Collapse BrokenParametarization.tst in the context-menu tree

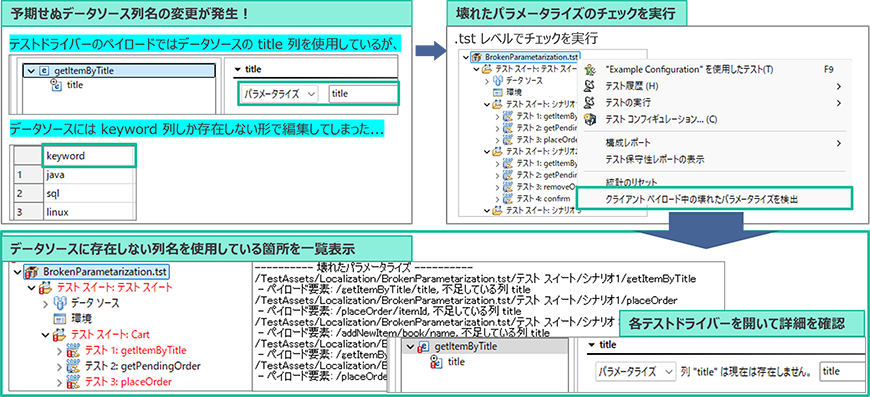465,57
